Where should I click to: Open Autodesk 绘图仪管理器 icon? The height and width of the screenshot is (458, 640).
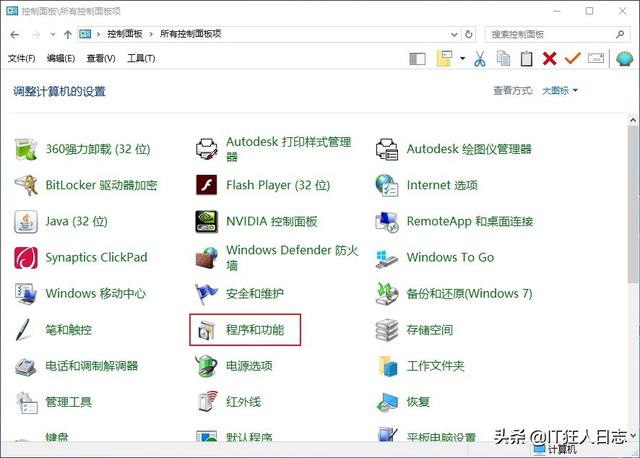(x=387, y=149)
